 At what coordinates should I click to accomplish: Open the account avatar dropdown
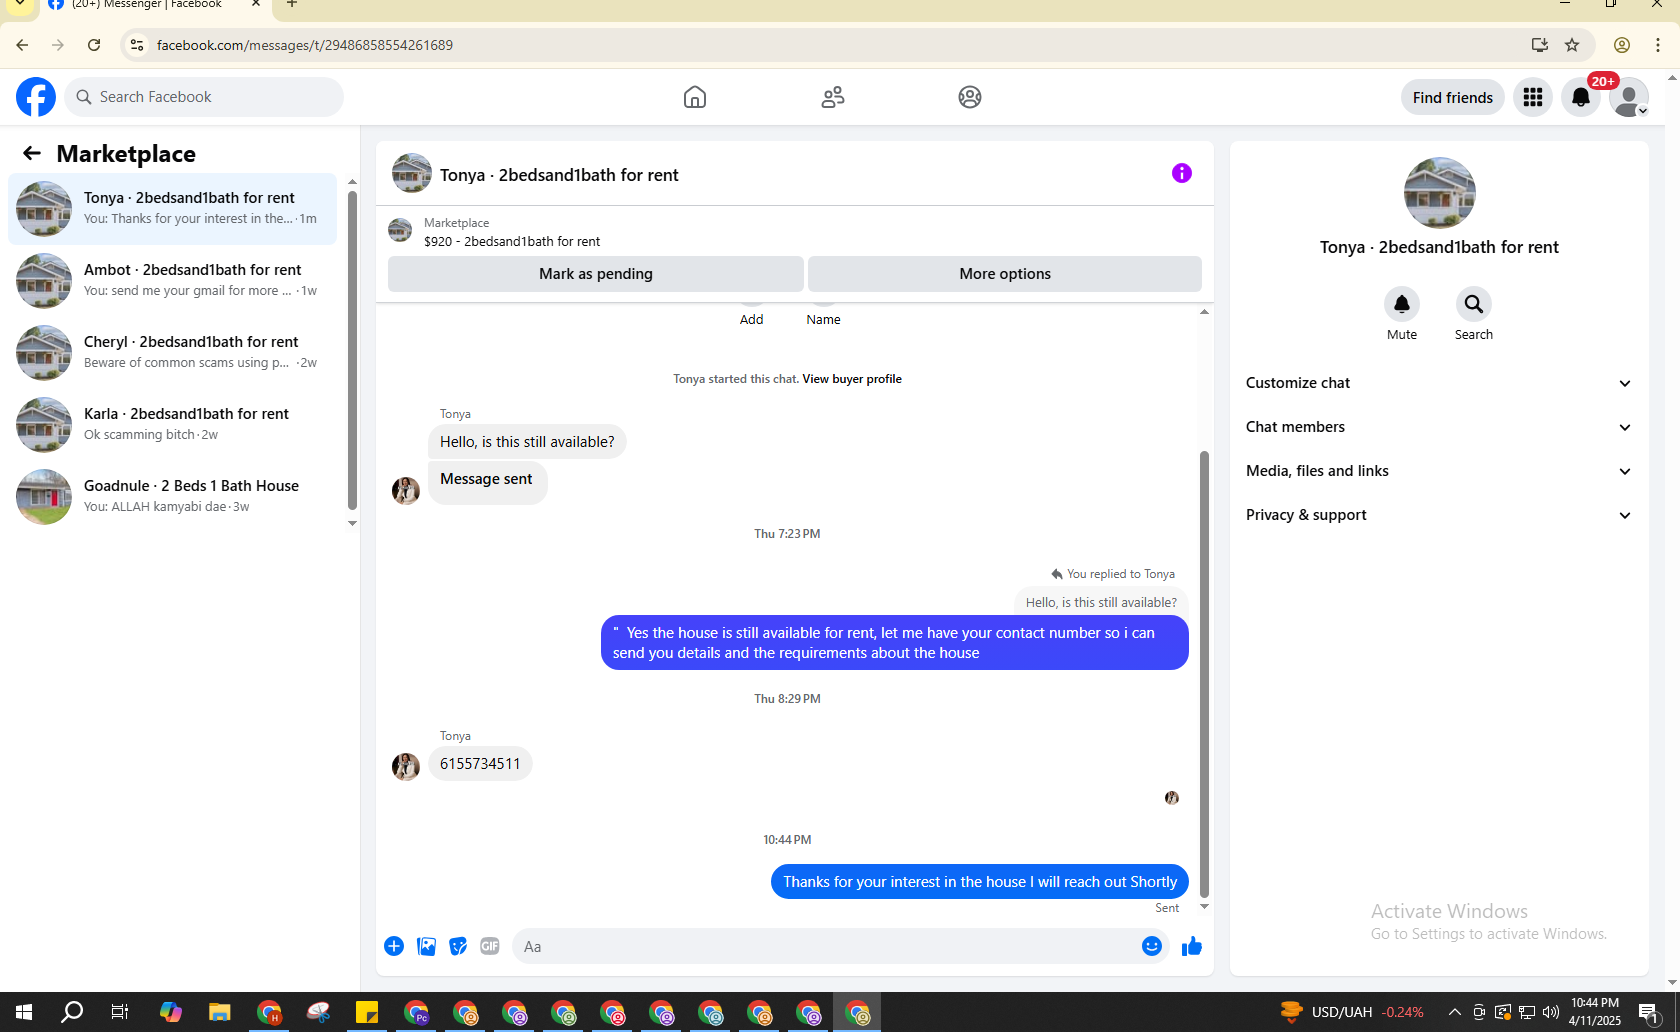click(1629, 97)
